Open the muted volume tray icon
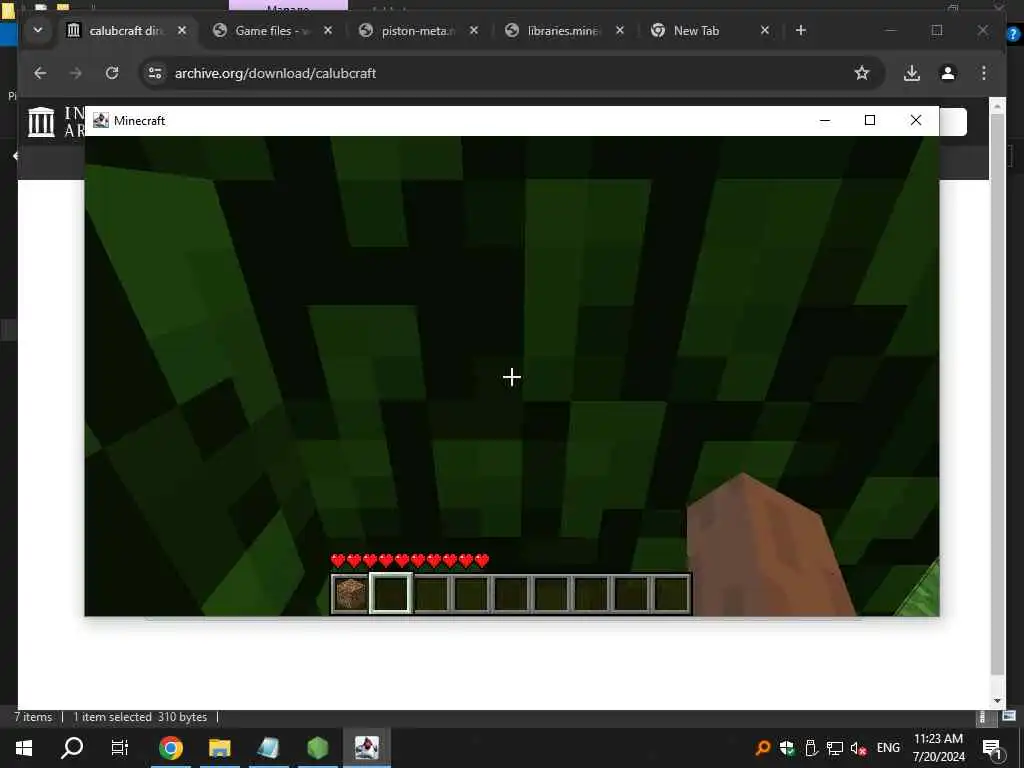 pyautogui.click(x=858, y=748)
